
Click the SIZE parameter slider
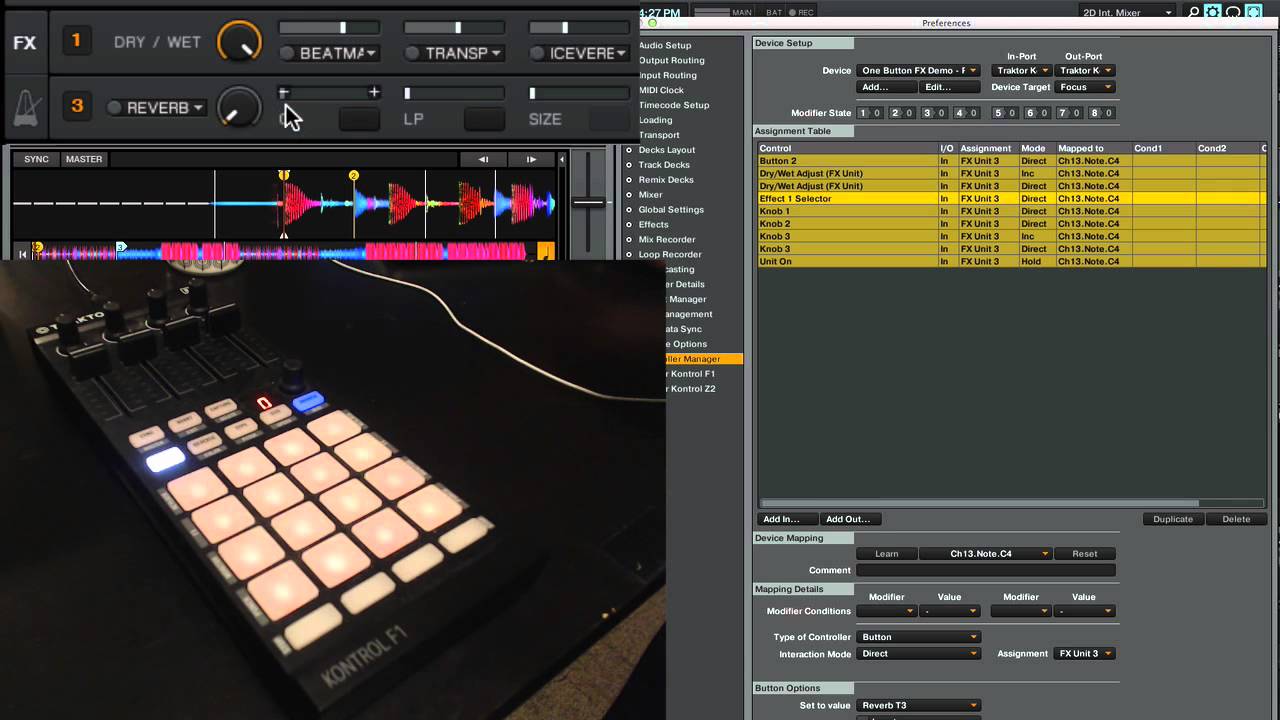click(x=580, y=93)
